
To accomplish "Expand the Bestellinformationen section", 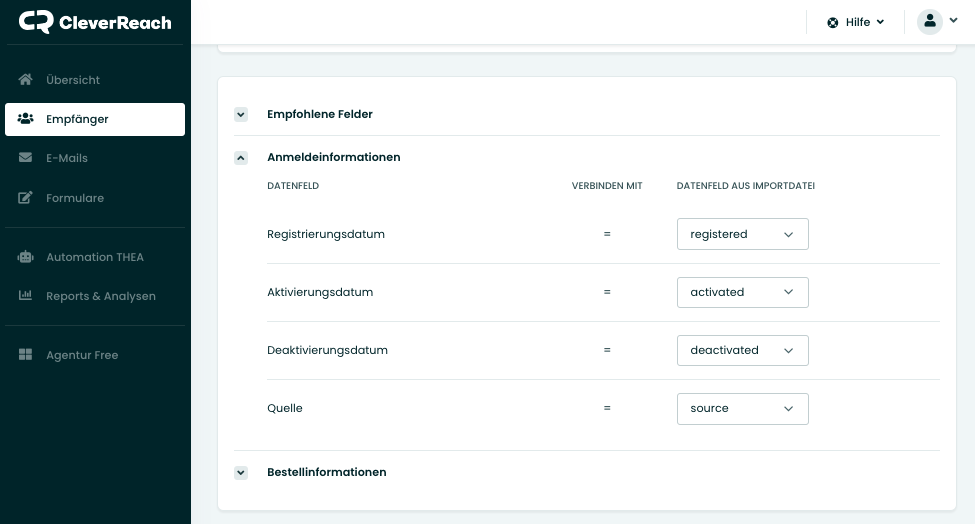I will point(241,473).
